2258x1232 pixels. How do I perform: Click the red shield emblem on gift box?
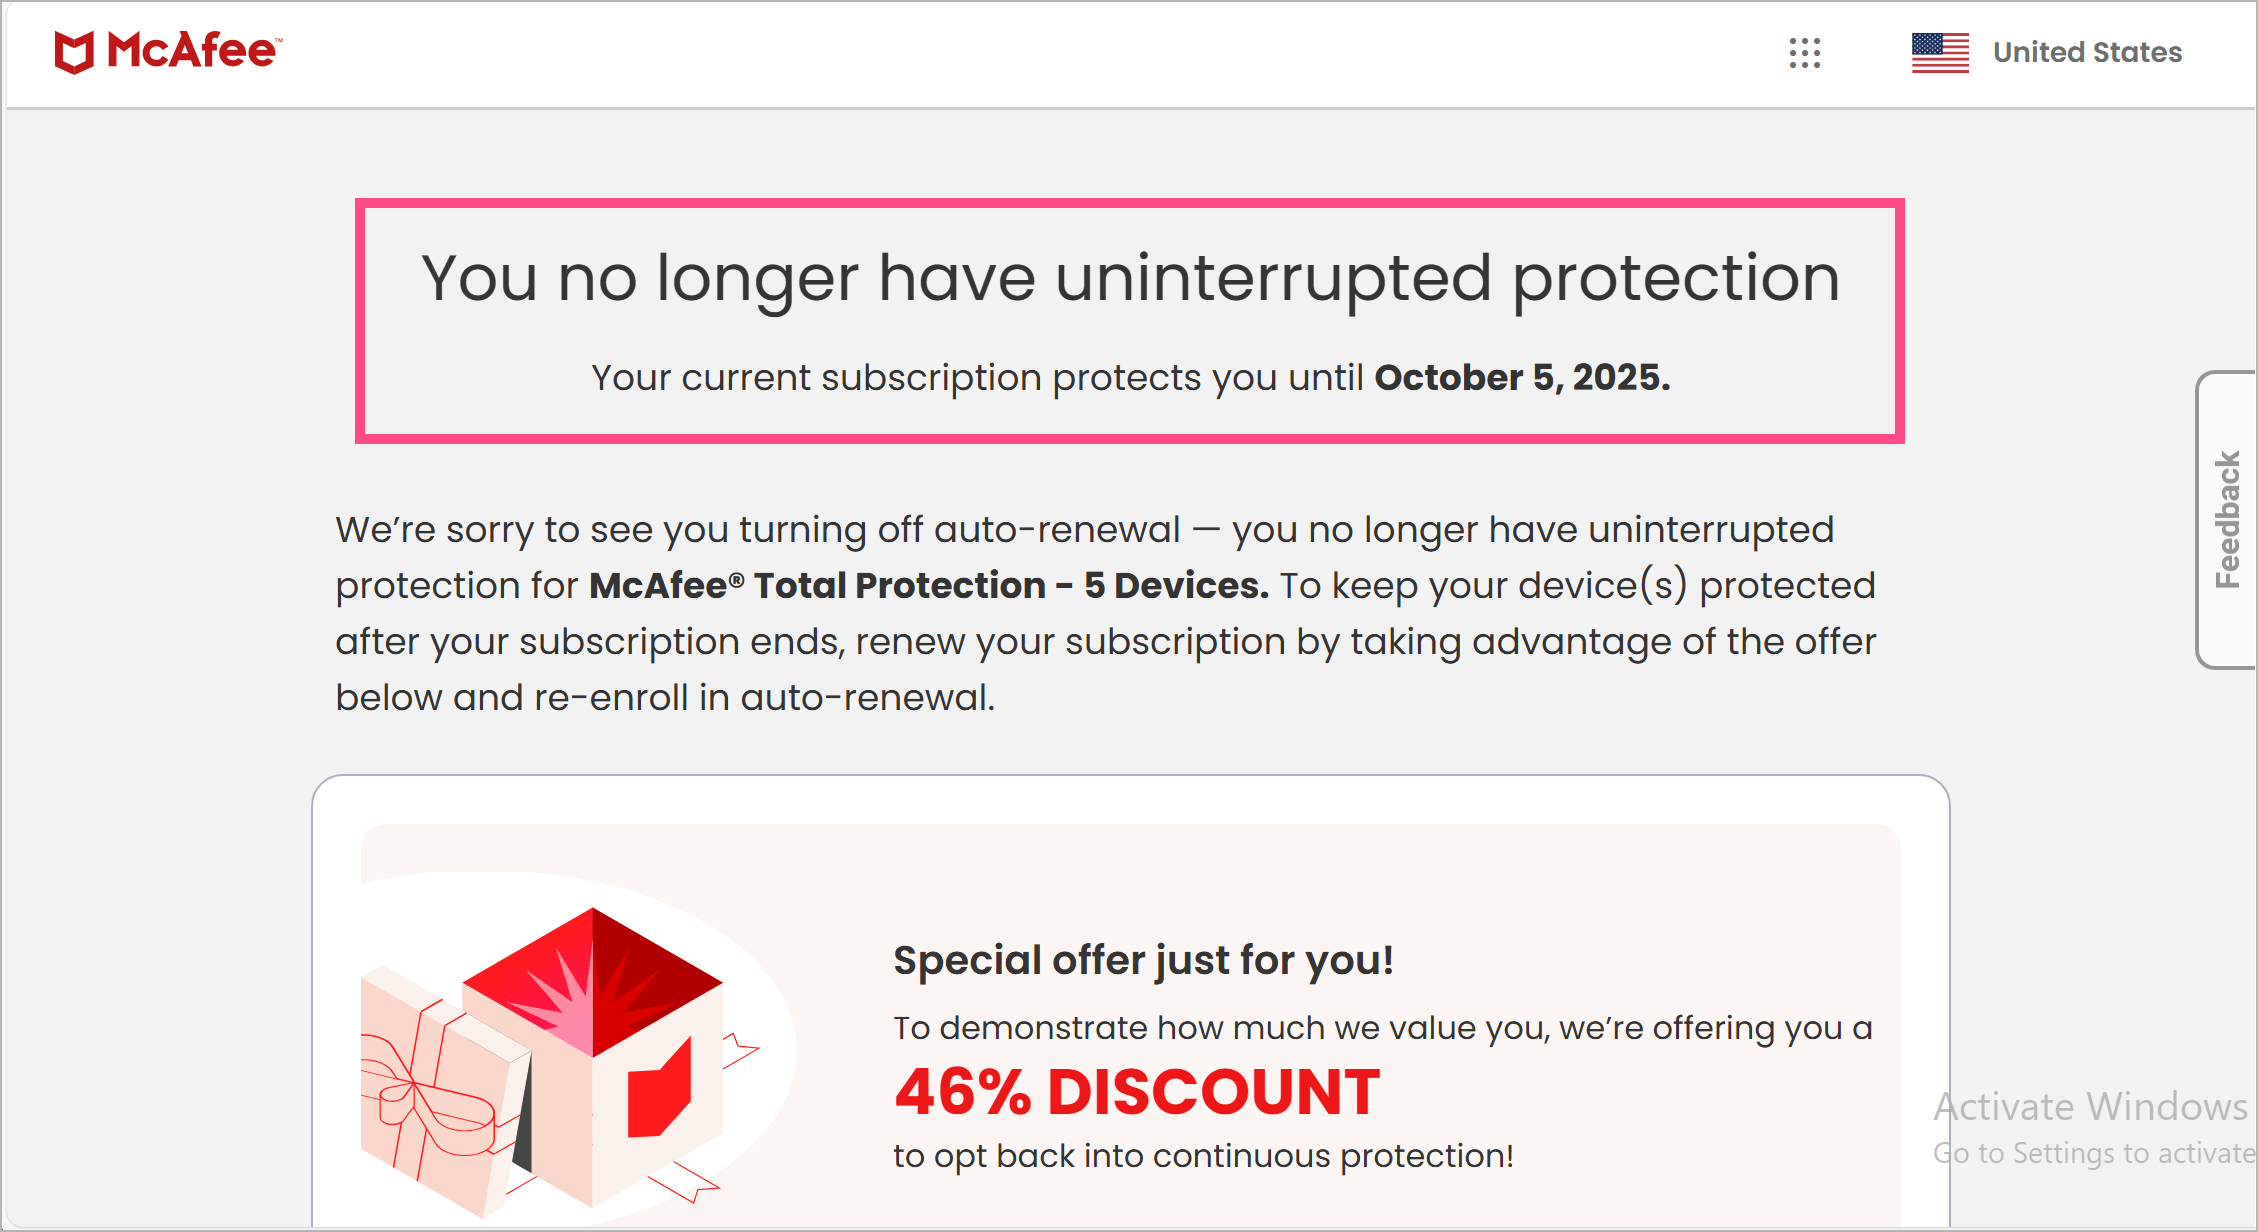(x=659, y=1090)
